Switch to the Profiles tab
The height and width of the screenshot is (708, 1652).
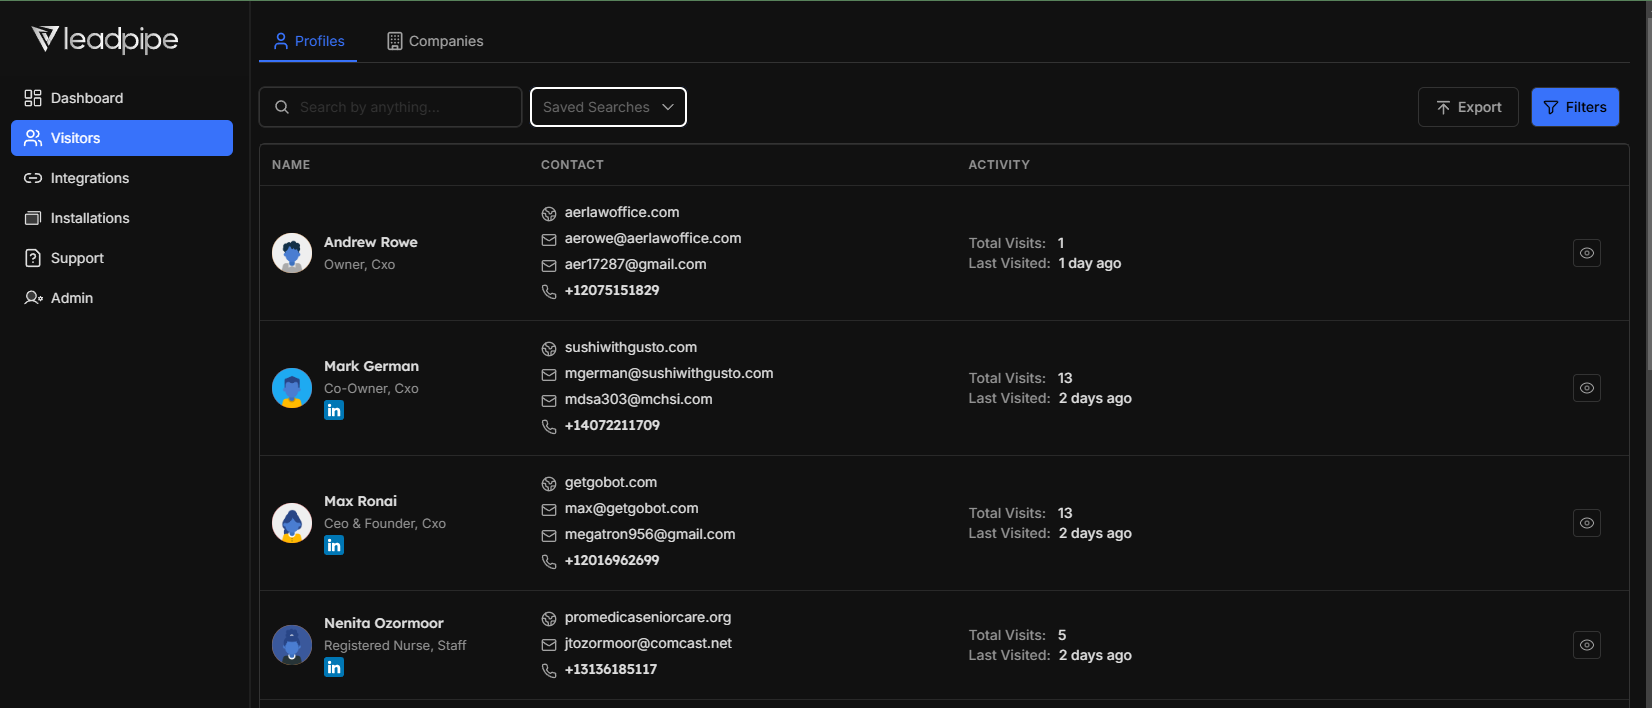pos(308,41)
